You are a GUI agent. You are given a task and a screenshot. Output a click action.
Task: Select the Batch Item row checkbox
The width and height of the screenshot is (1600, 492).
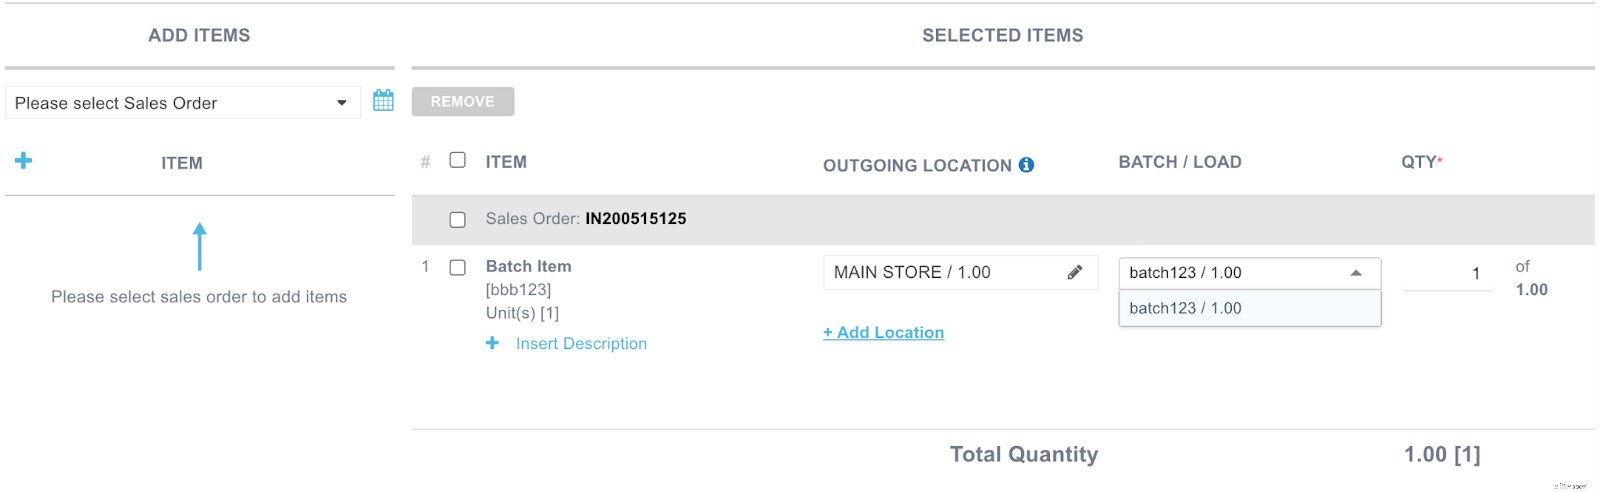click(x=458, y=267)
